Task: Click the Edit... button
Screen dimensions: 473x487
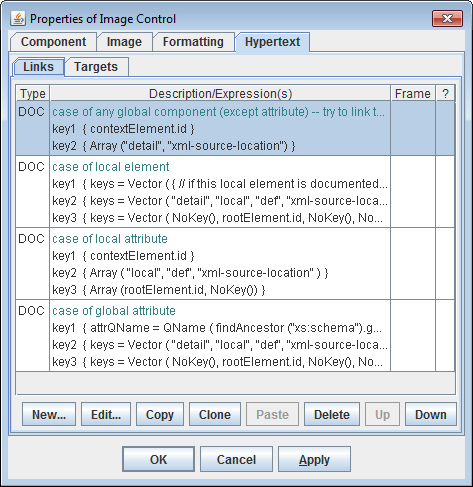Action: click(106, 414)
